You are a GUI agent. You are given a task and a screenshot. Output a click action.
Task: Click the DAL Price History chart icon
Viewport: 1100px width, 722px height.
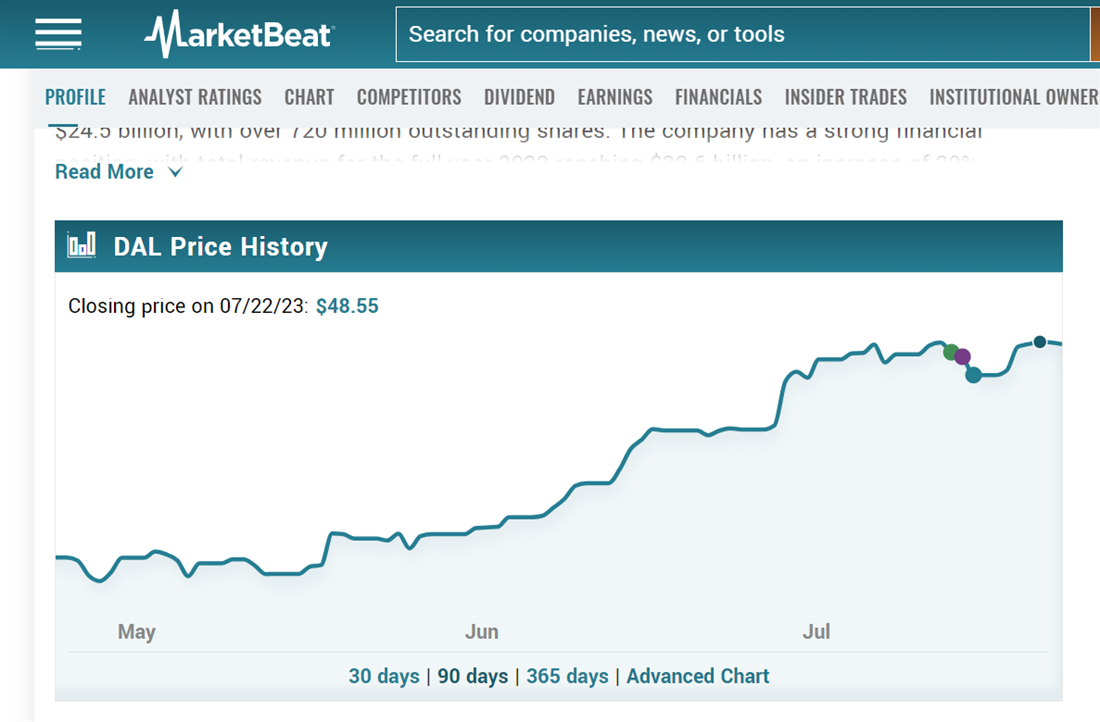(81, 246)
